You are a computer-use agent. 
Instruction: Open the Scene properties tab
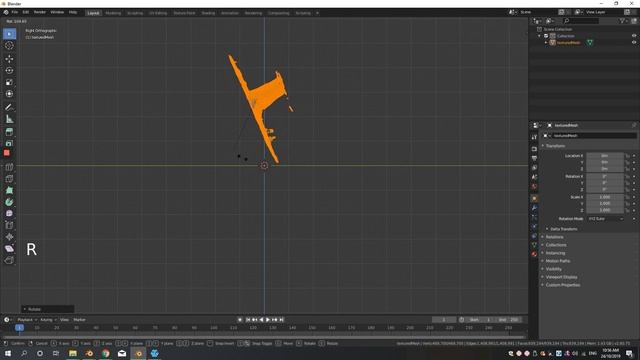534,177
